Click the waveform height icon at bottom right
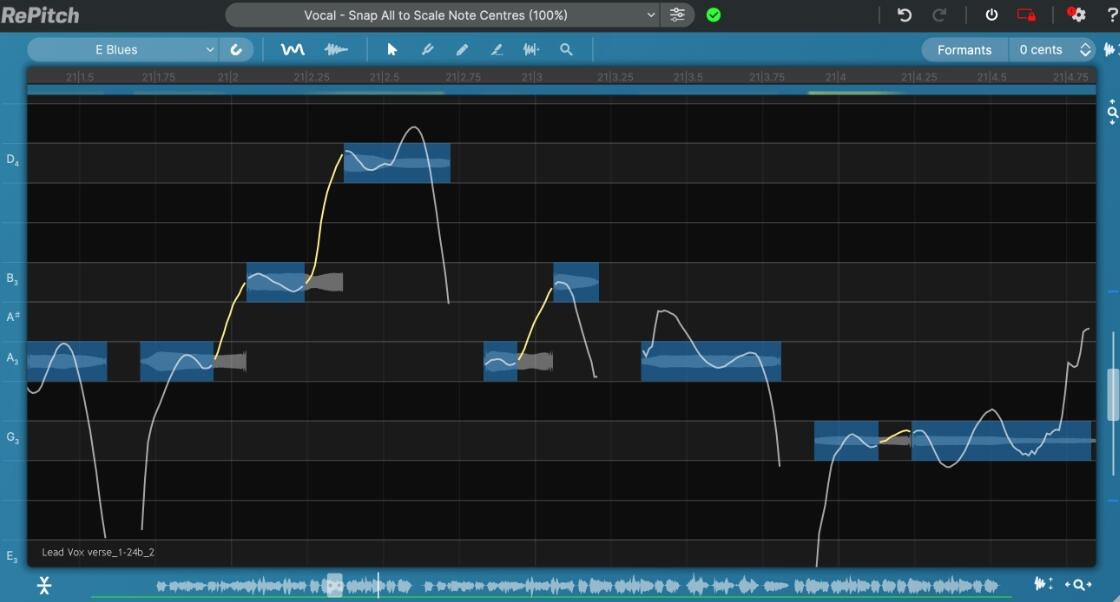Image resolution: width=1120 pixels, height=602 pixels. point(1044,584)
